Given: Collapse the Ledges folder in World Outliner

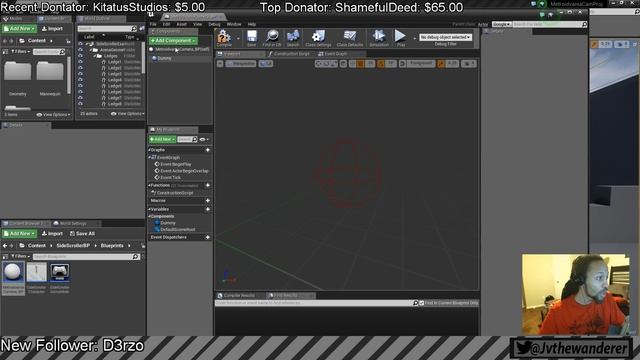Looking at the screenshot, I should (x=95, y=56).
